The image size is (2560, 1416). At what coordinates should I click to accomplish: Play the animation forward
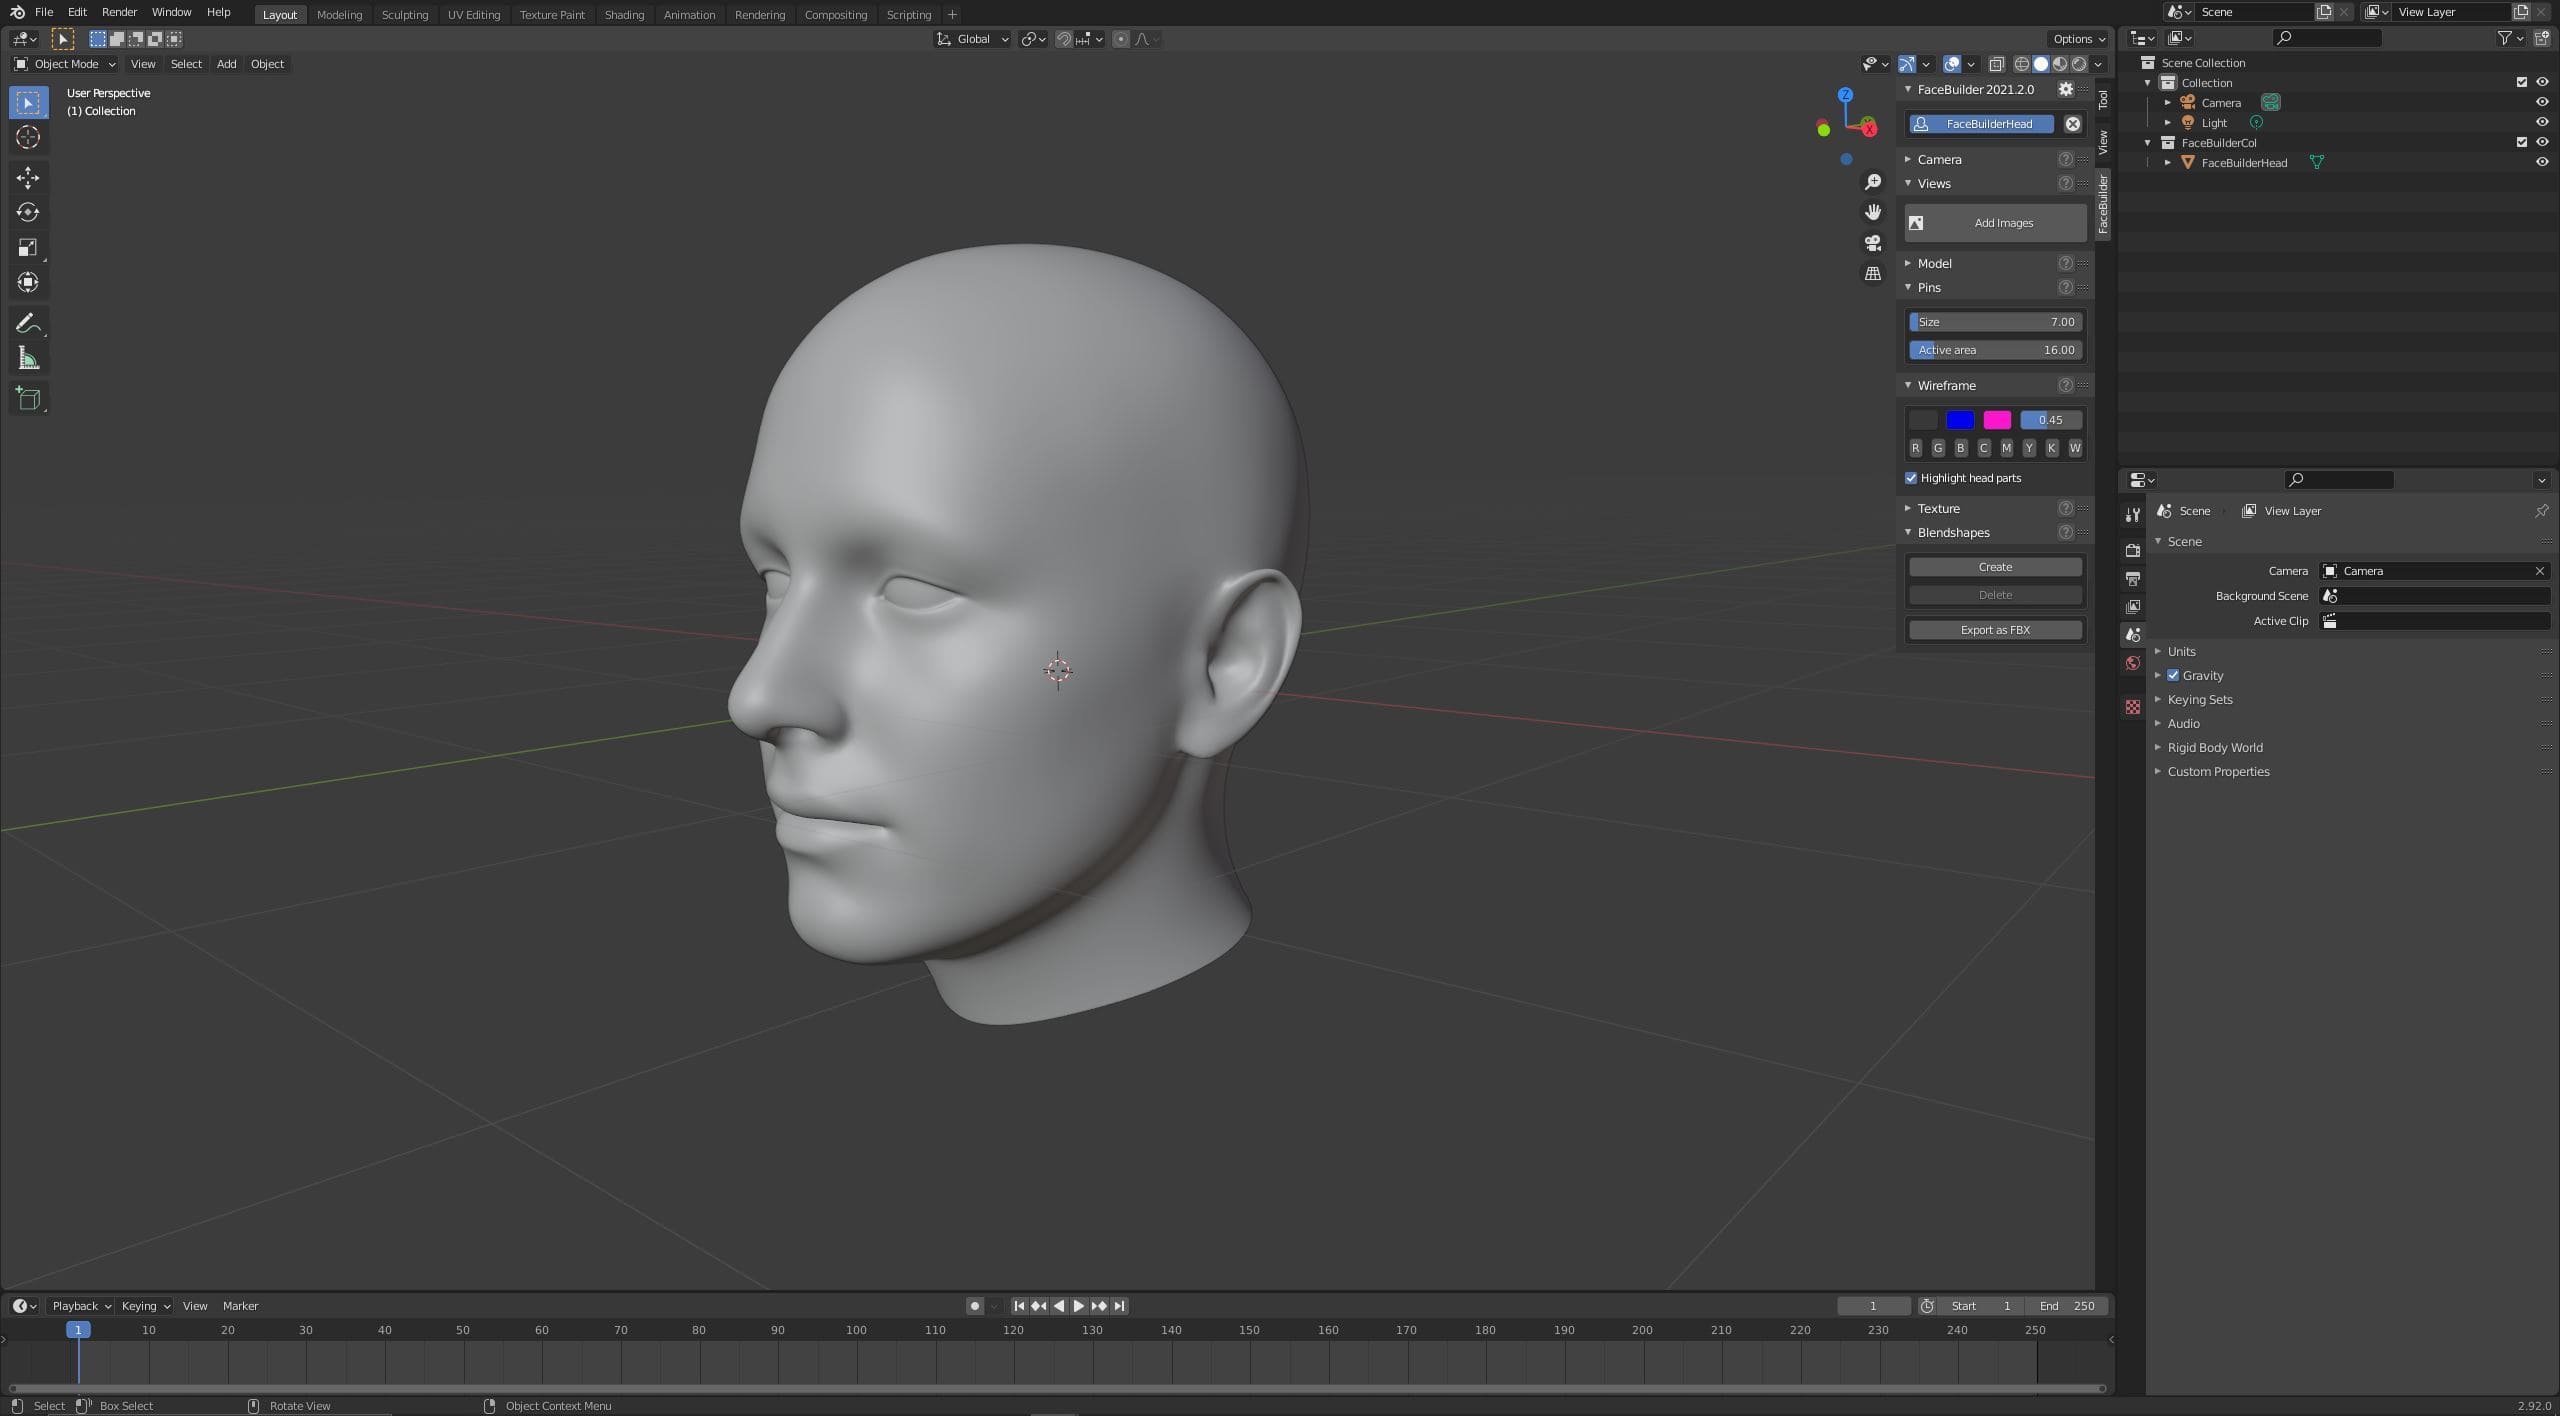tap(1078, 1305)
